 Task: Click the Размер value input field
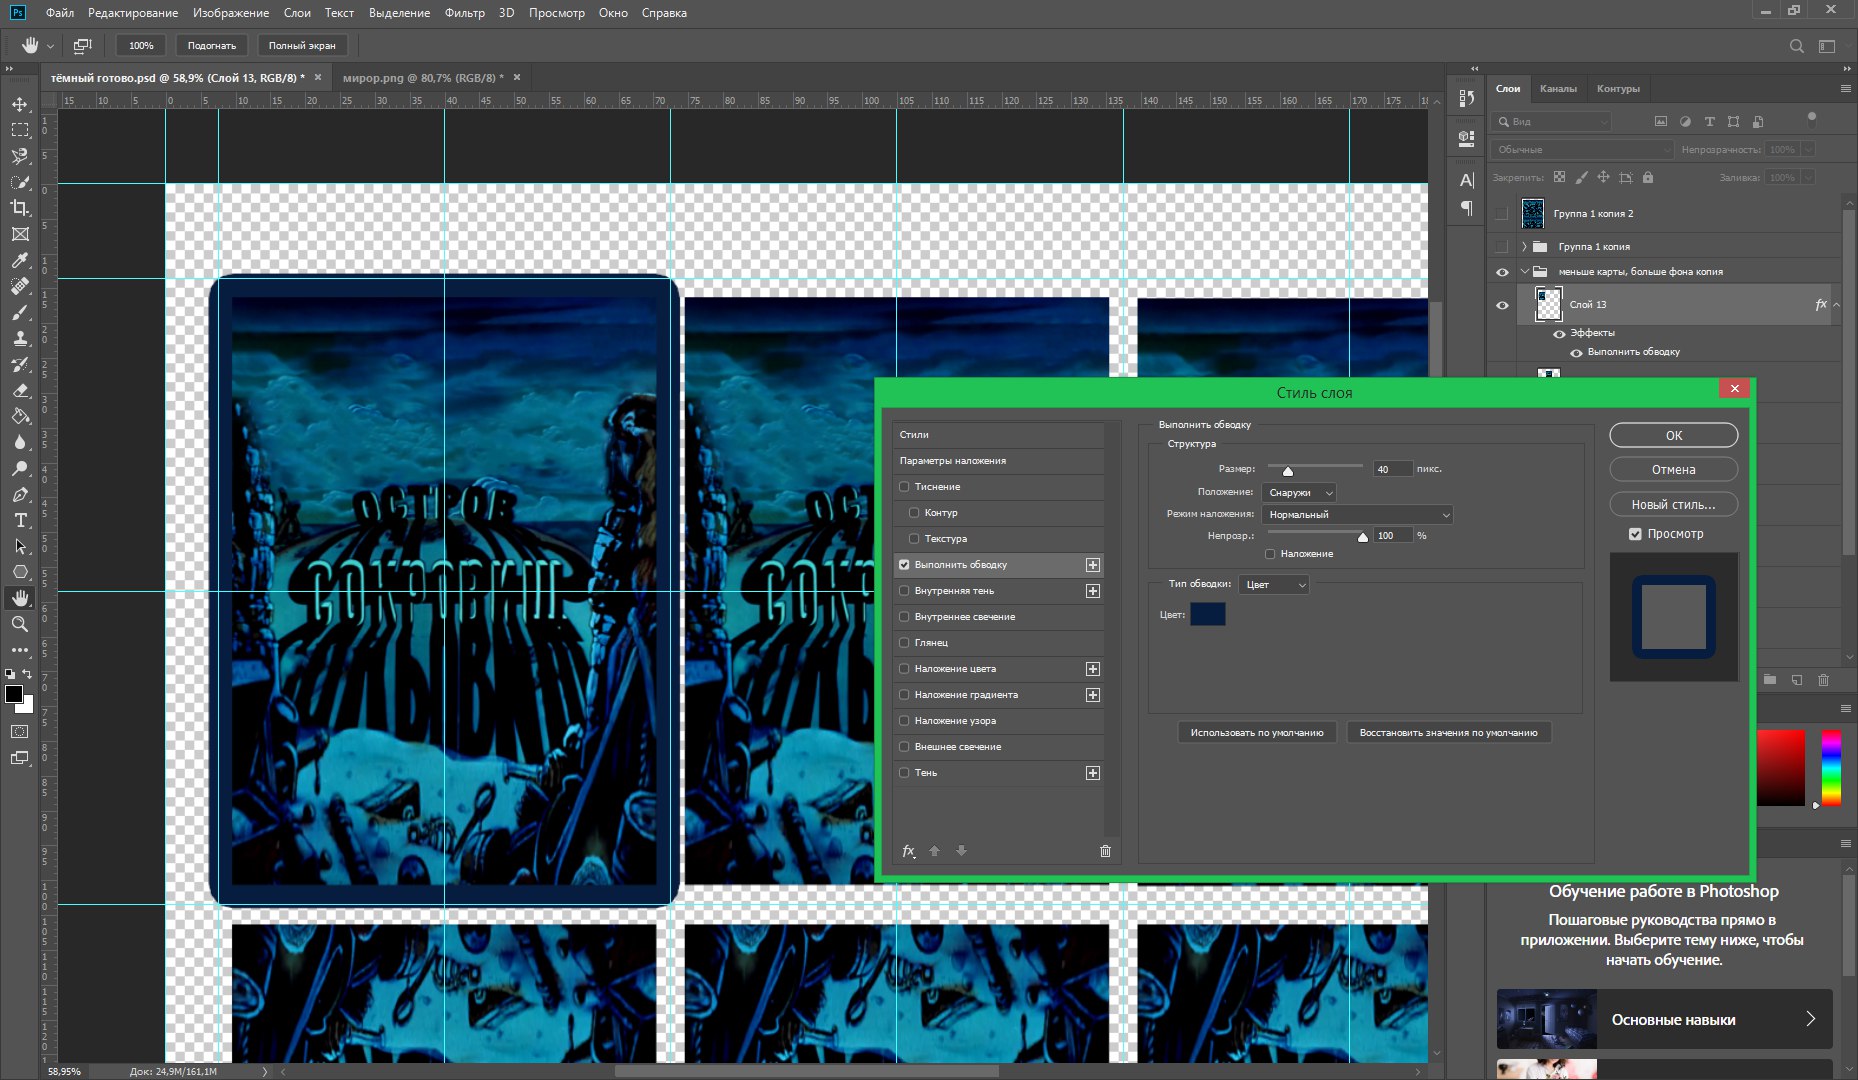click(x=1393, y=469)
